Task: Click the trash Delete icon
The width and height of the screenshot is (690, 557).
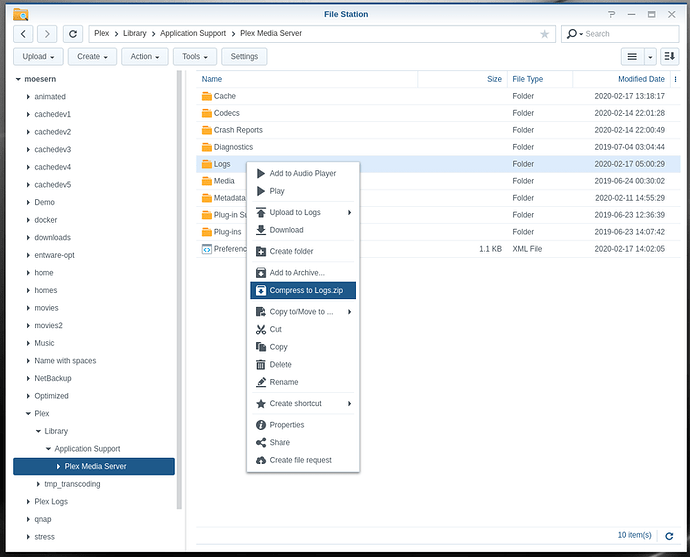Action: [x=261, y=364]
